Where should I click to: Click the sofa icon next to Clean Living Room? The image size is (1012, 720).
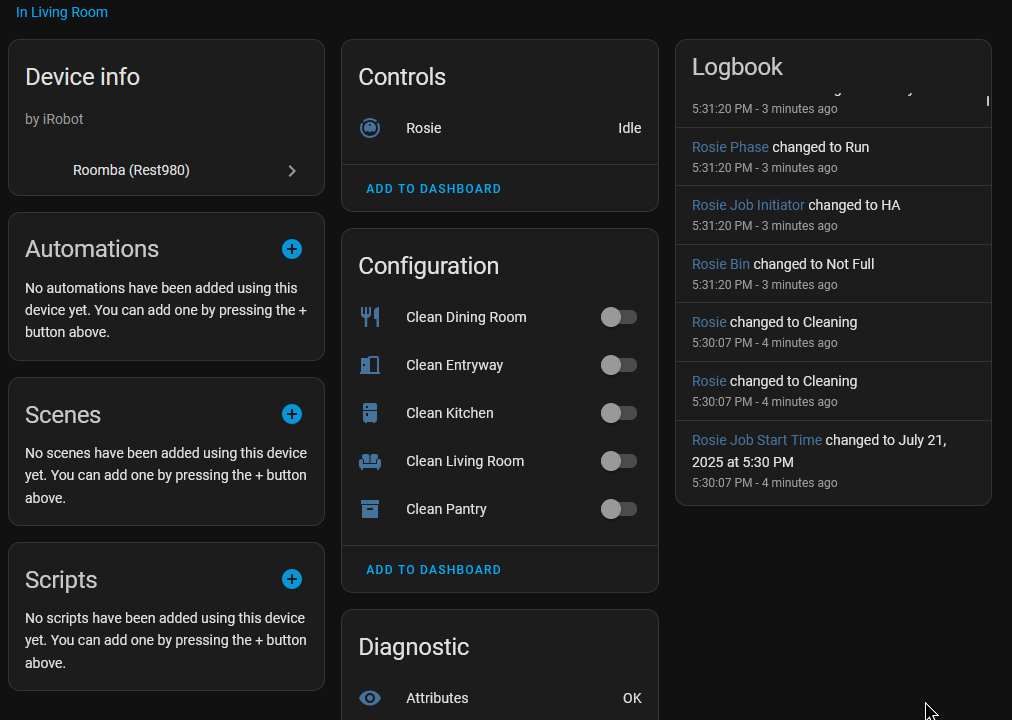370,461
